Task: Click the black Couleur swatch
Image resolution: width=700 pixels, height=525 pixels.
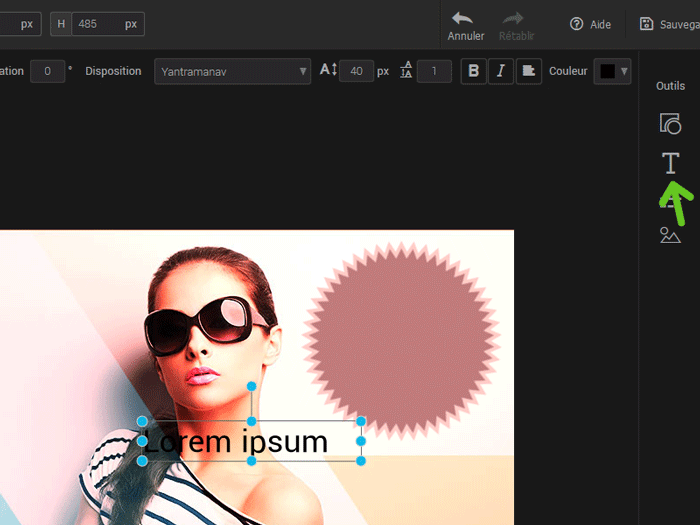Action: [607, 71]
